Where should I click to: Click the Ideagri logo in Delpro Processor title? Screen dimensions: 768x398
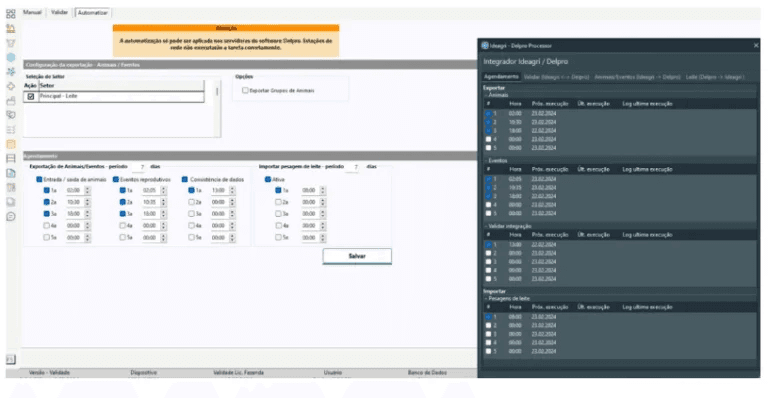pos(485,46)
